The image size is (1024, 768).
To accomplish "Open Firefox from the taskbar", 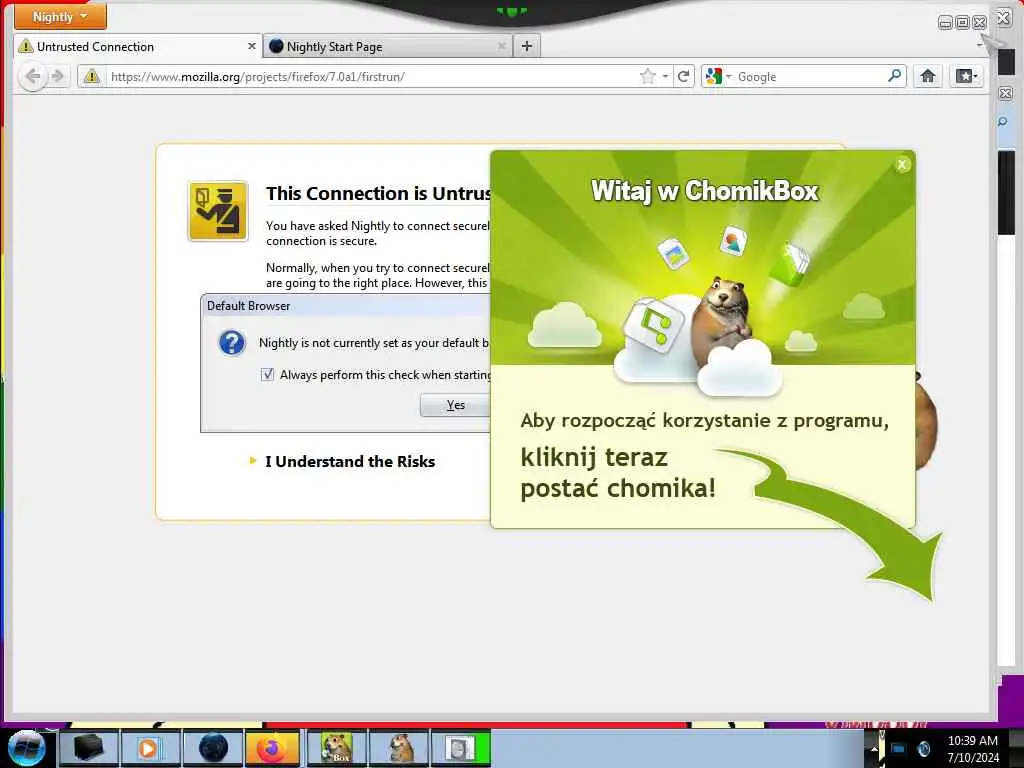I will point(272,748).
